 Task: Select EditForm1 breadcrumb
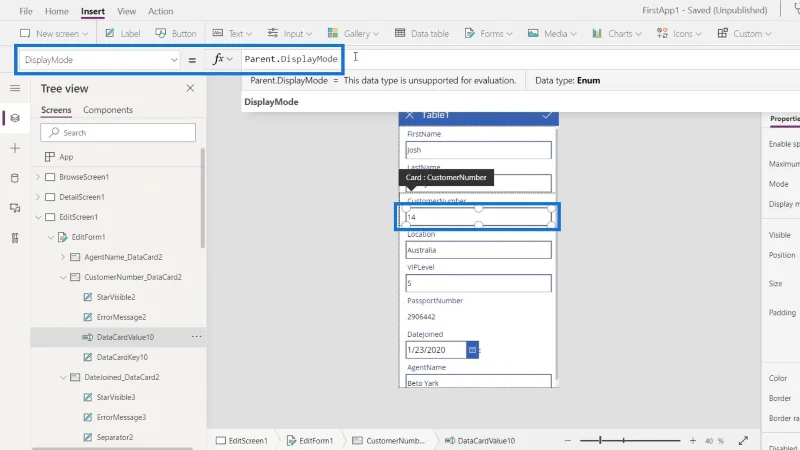click(310, 440)
